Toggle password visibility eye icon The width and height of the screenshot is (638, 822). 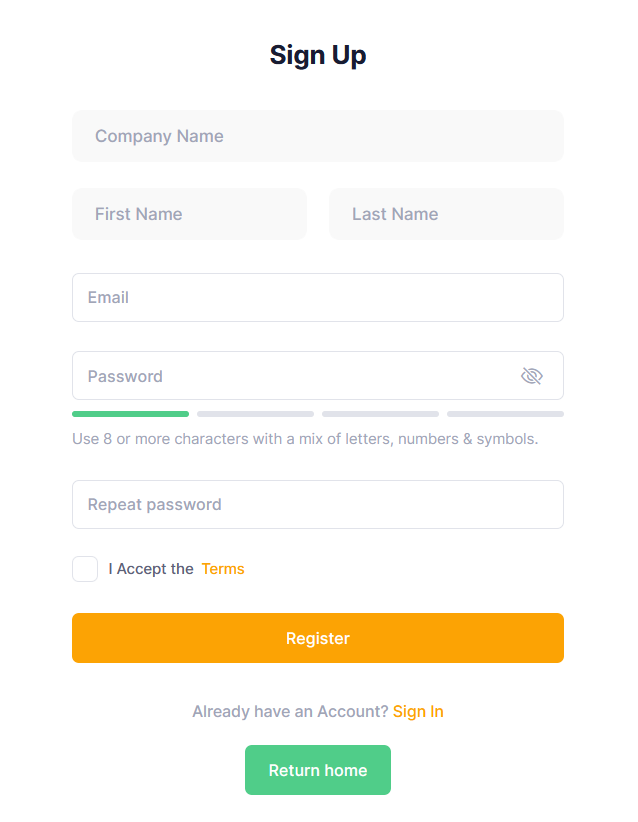531,376
